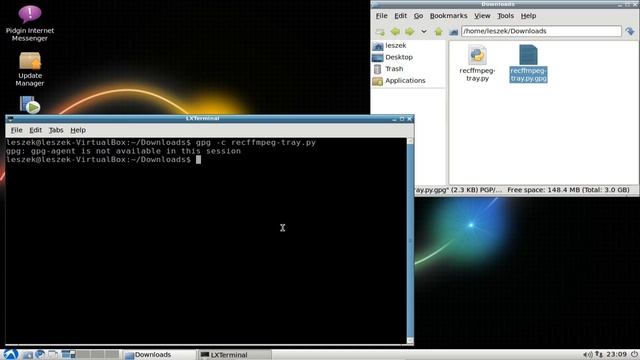Open Tools menu in file manager
Screen dimensions: 640x360
point(505,16)
